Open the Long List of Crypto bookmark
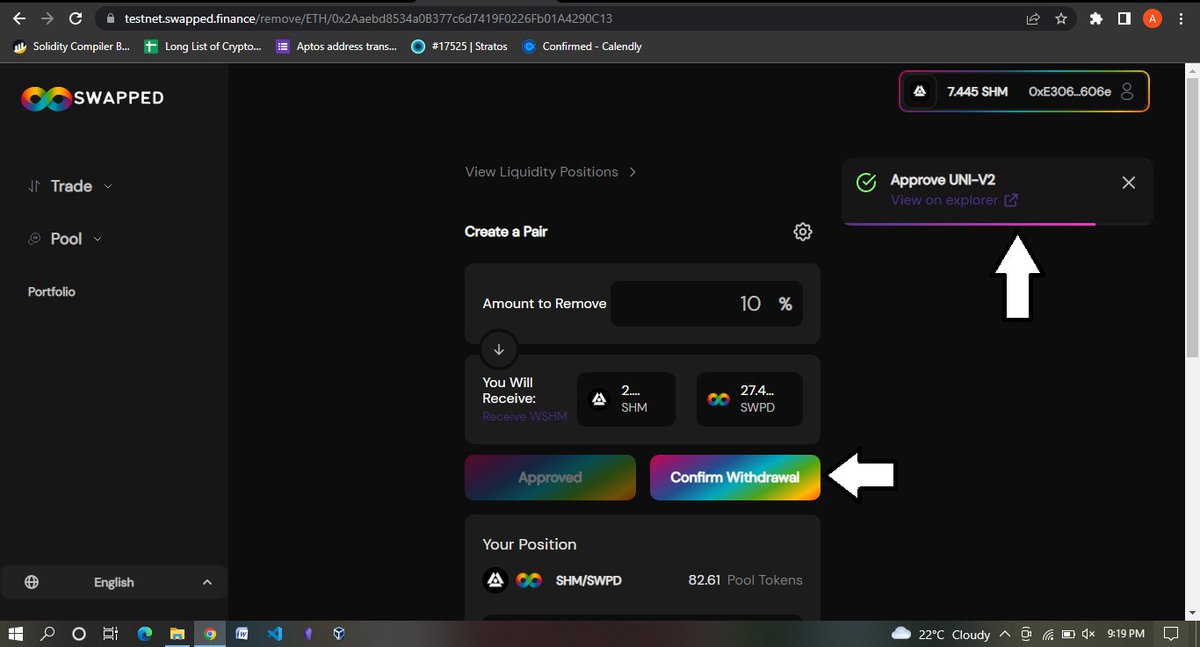This screenshot has width=1200, height=647. tap(203, 46)
